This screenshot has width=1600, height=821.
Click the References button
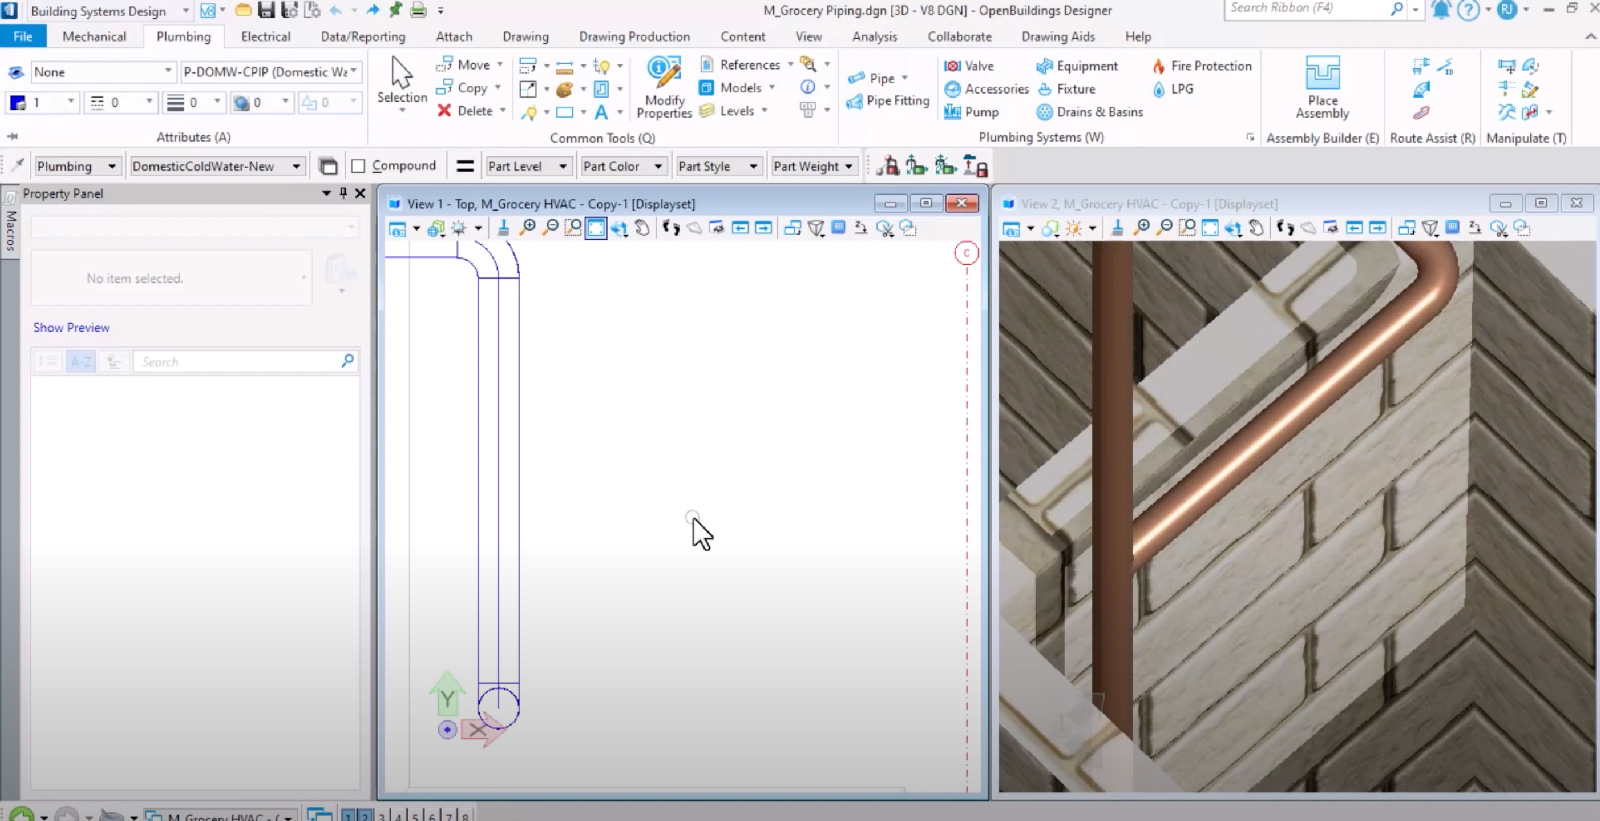click(x=740, y=65)
